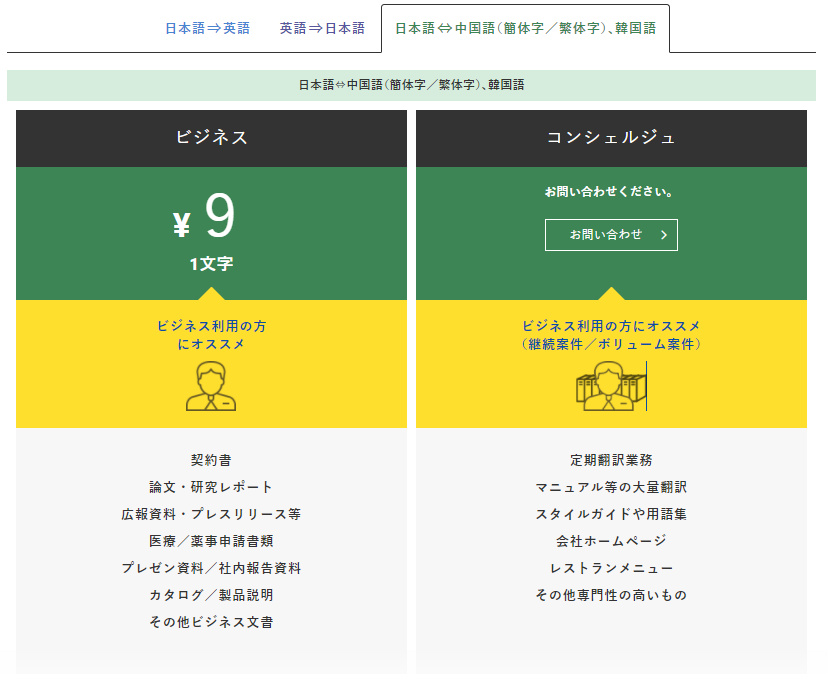Click the ¥9 price figure
Screen dimensions: 833x674
coord(204,216)
